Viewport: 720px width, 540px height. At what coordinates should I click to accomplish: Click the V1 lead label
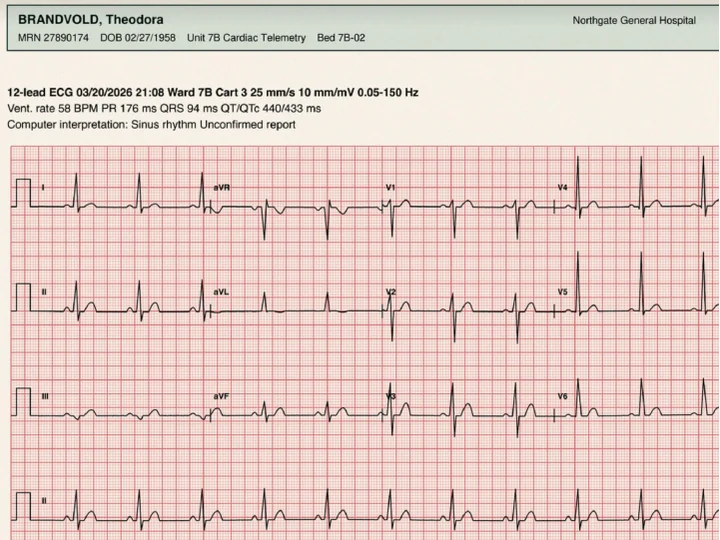click(390, 187)
